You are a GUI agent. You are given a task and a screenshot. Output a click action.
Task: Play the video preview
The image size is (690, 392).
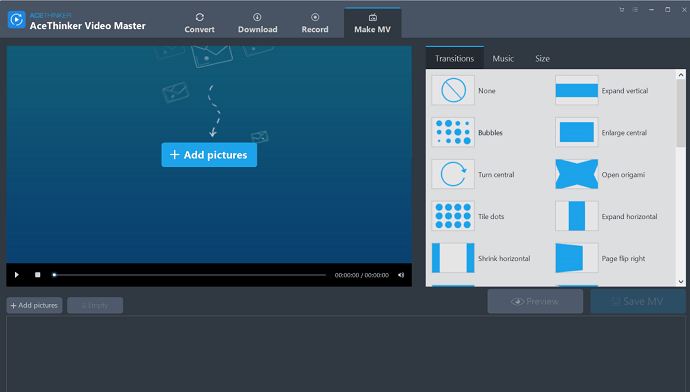17,275
